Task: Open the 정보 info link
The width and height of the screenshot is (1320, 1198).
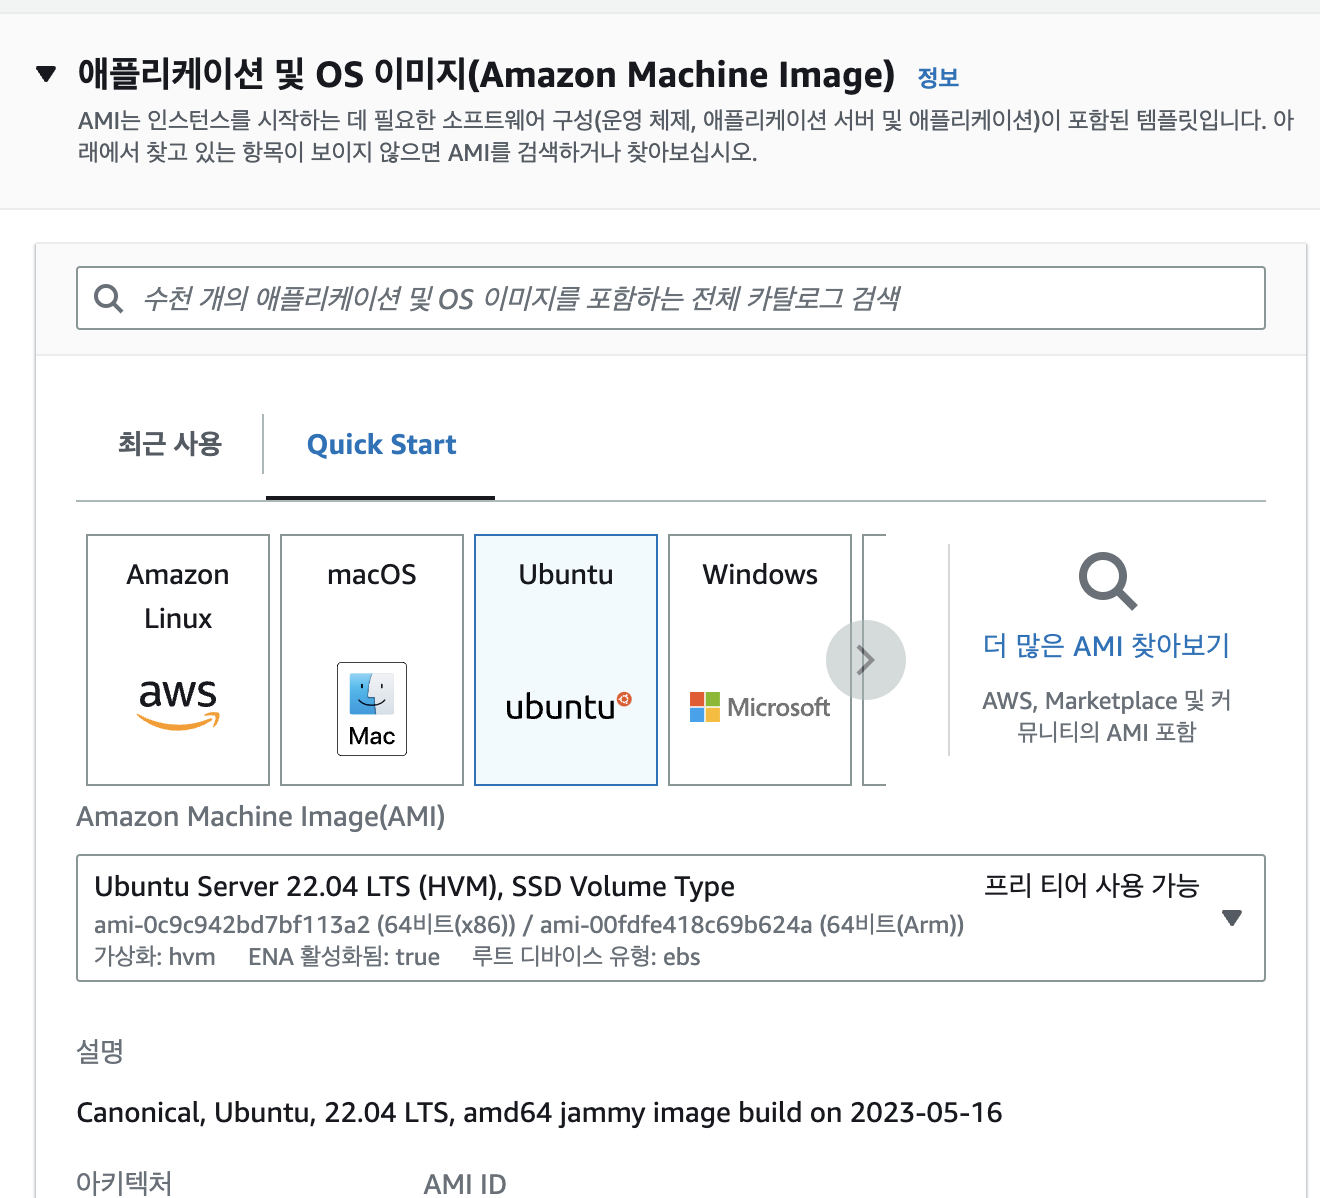Action: (938, 77)
